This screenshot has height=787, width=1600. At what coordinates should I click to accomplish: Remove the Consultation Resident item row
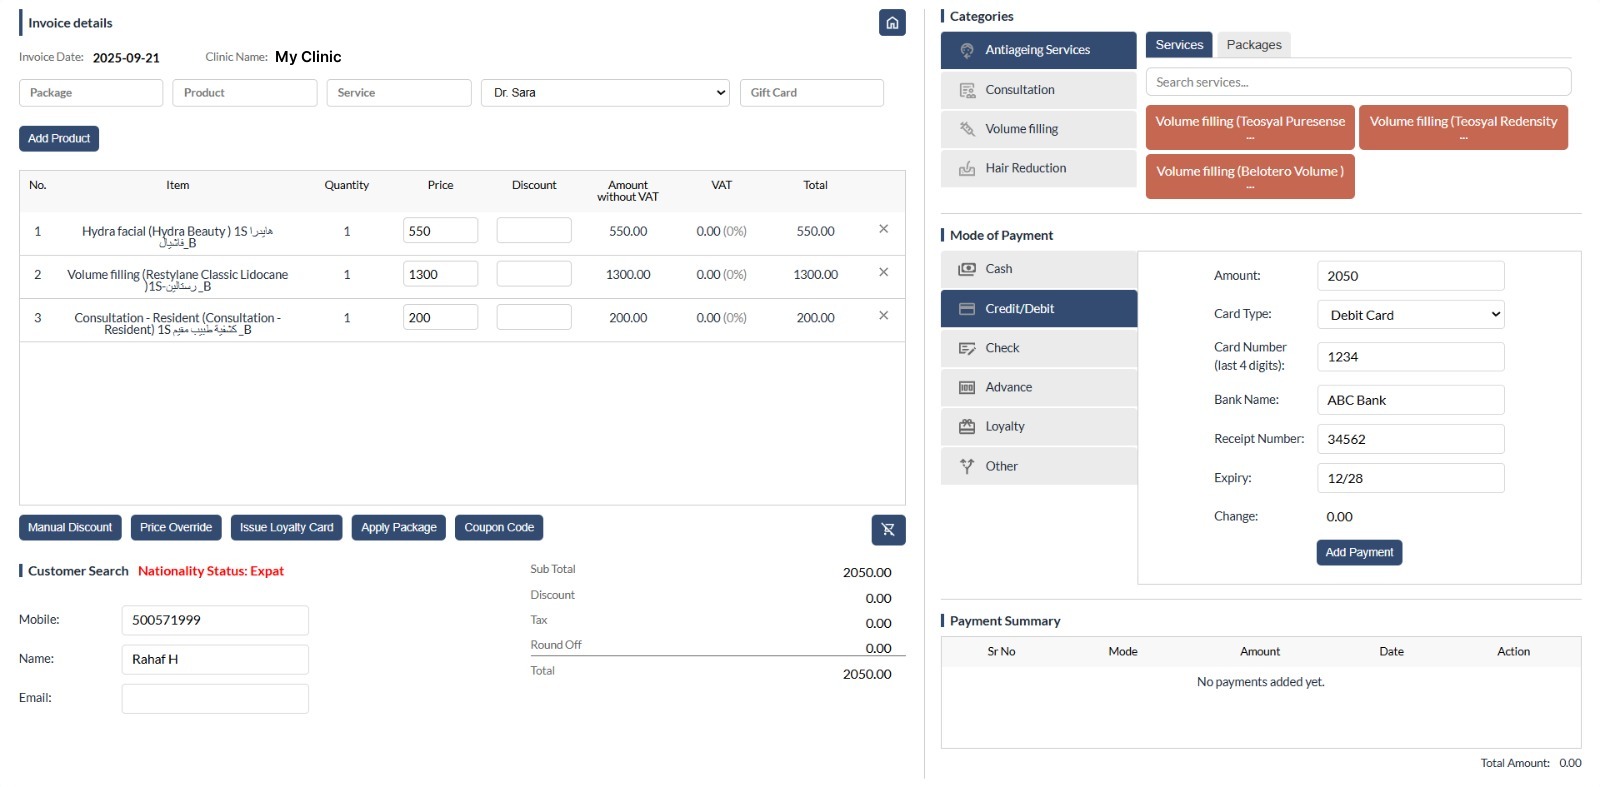[x=883, y=315]
